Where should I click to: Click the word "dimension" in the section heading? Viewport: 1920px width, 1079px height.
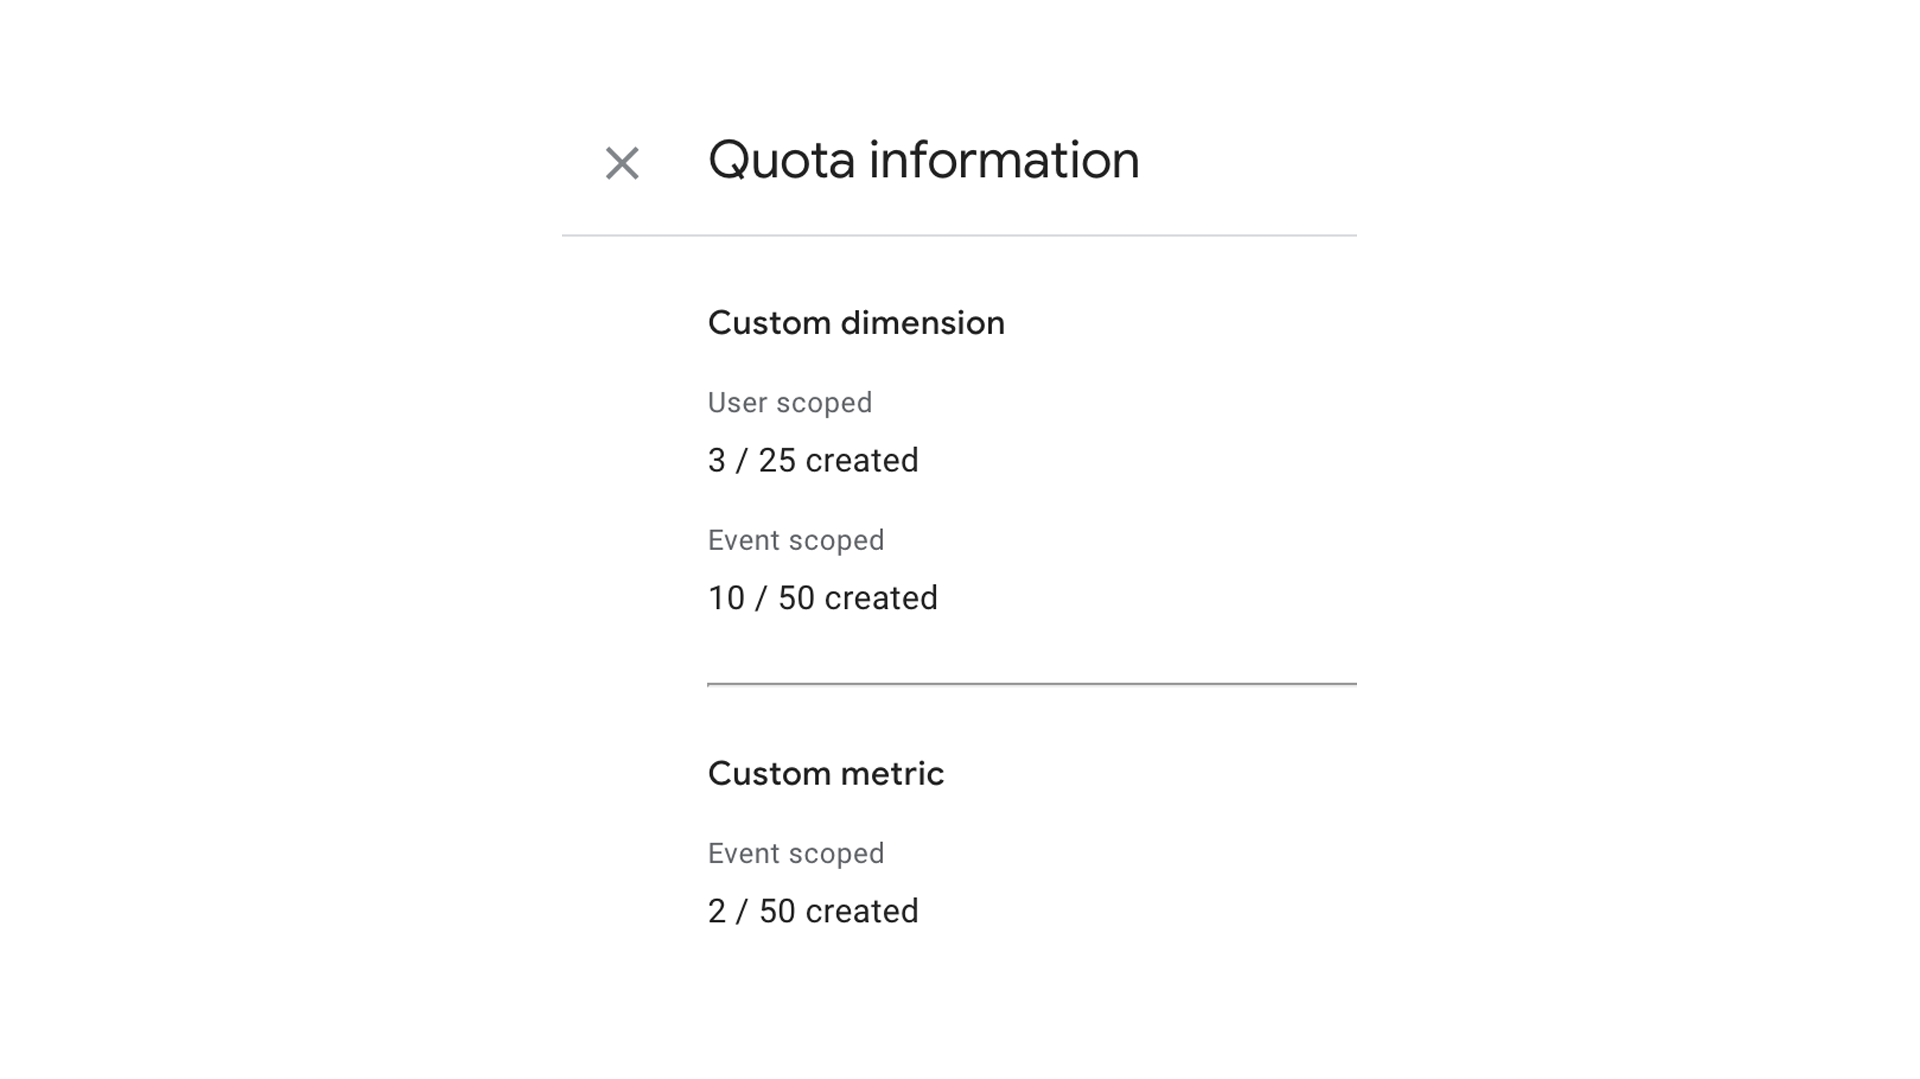[x=922, y=323]
